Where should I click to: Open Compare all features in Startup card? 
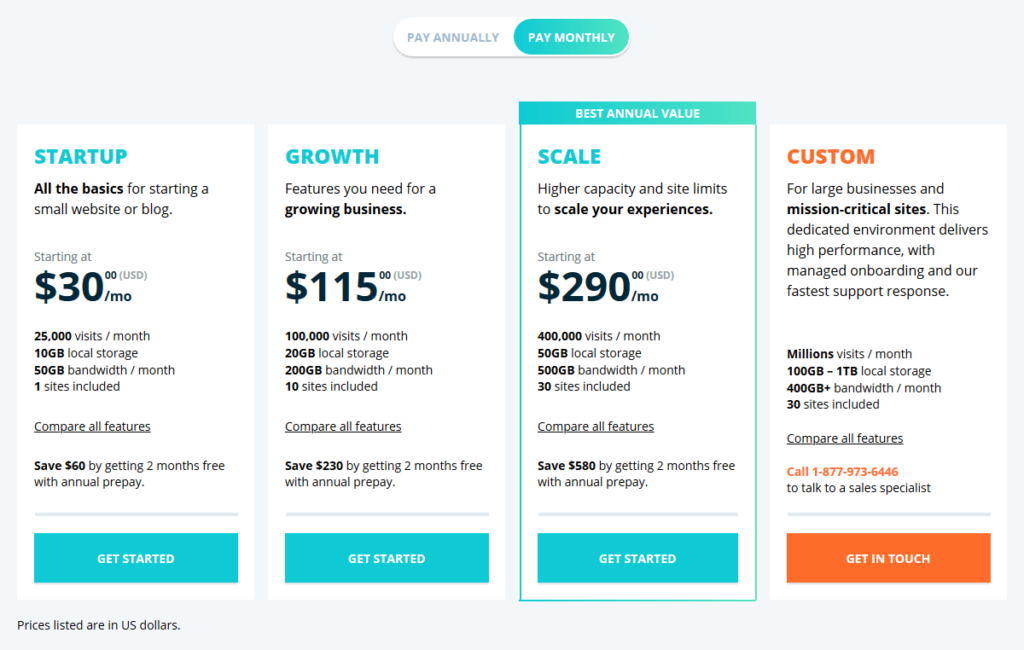tap(92, 427)
